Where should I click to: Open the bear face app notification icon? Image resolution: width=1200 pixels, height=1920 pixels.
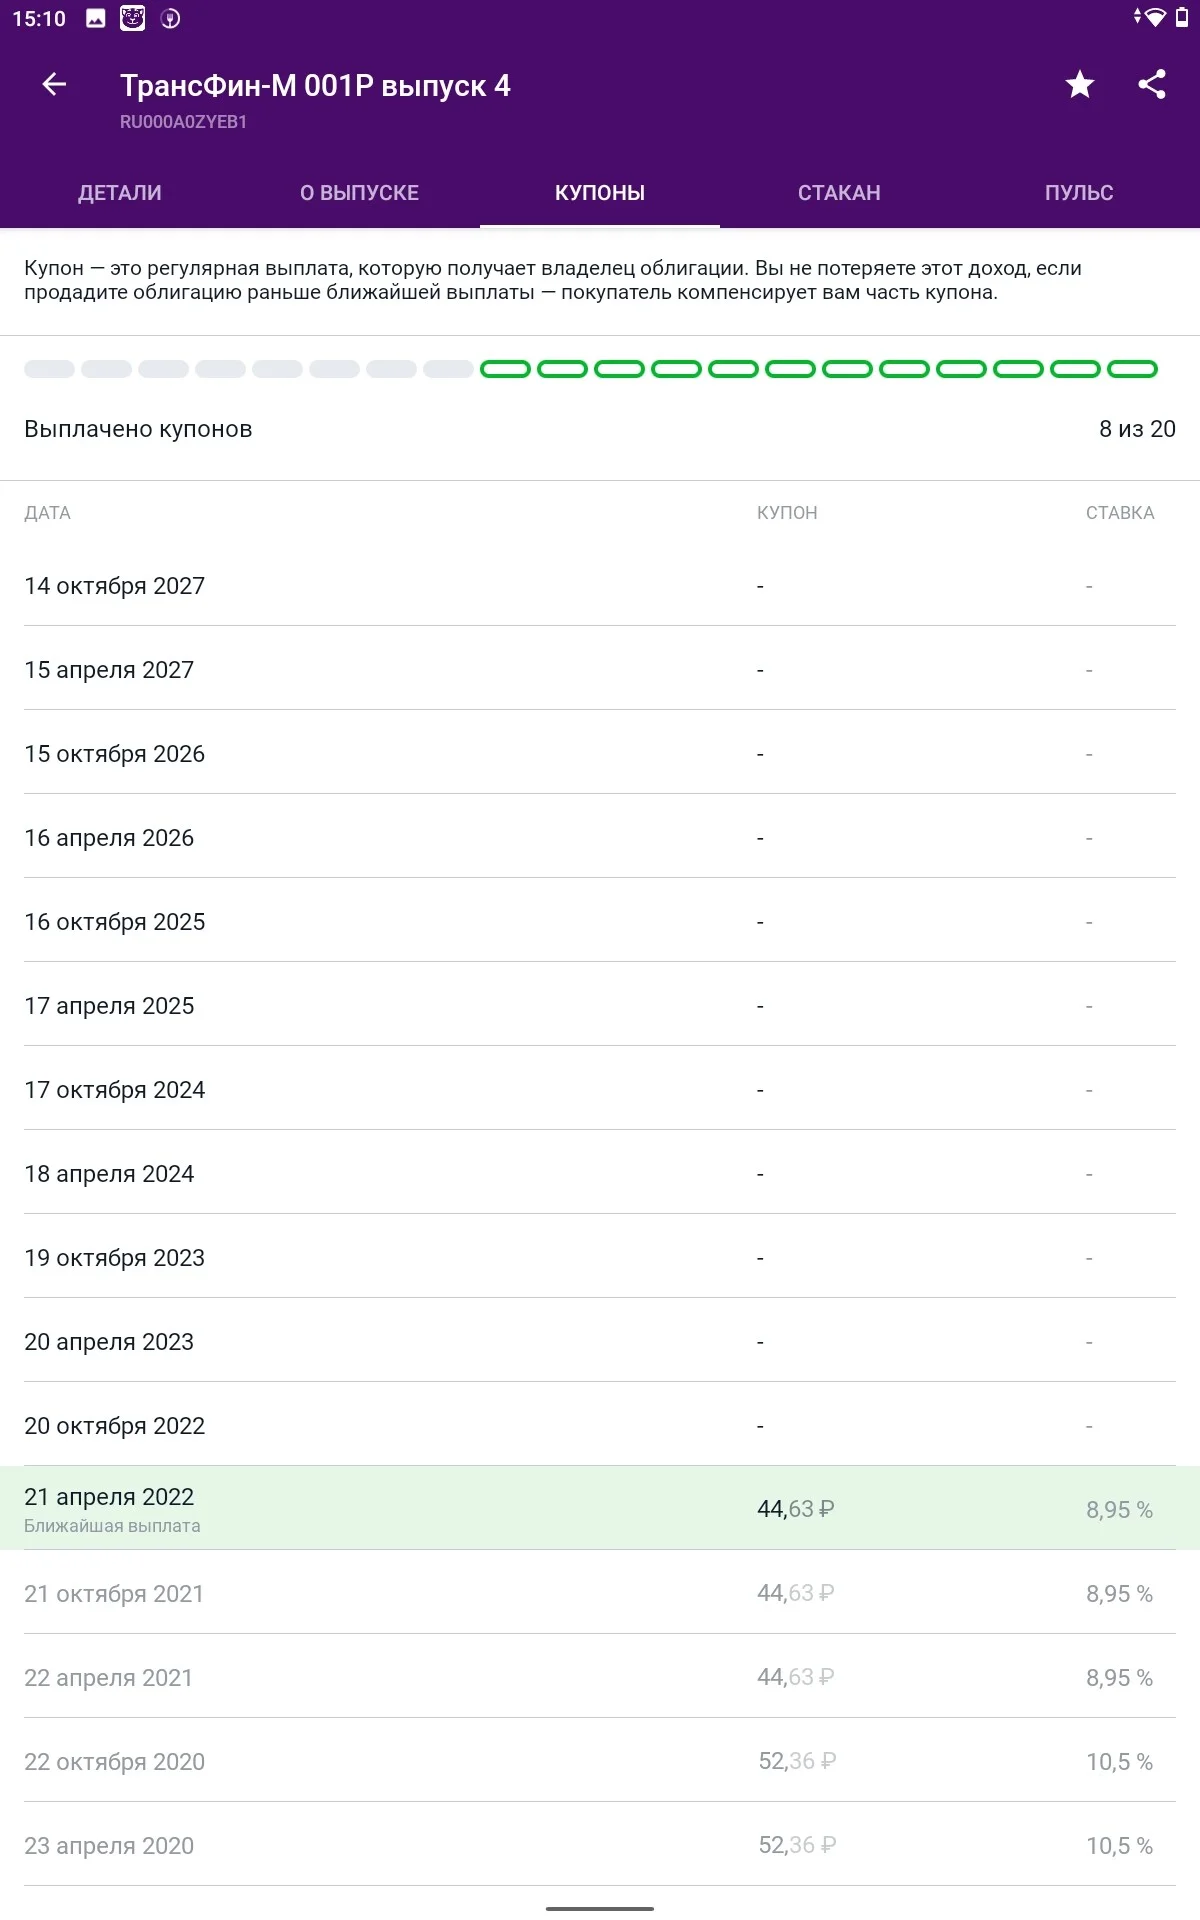pos(133,18)
